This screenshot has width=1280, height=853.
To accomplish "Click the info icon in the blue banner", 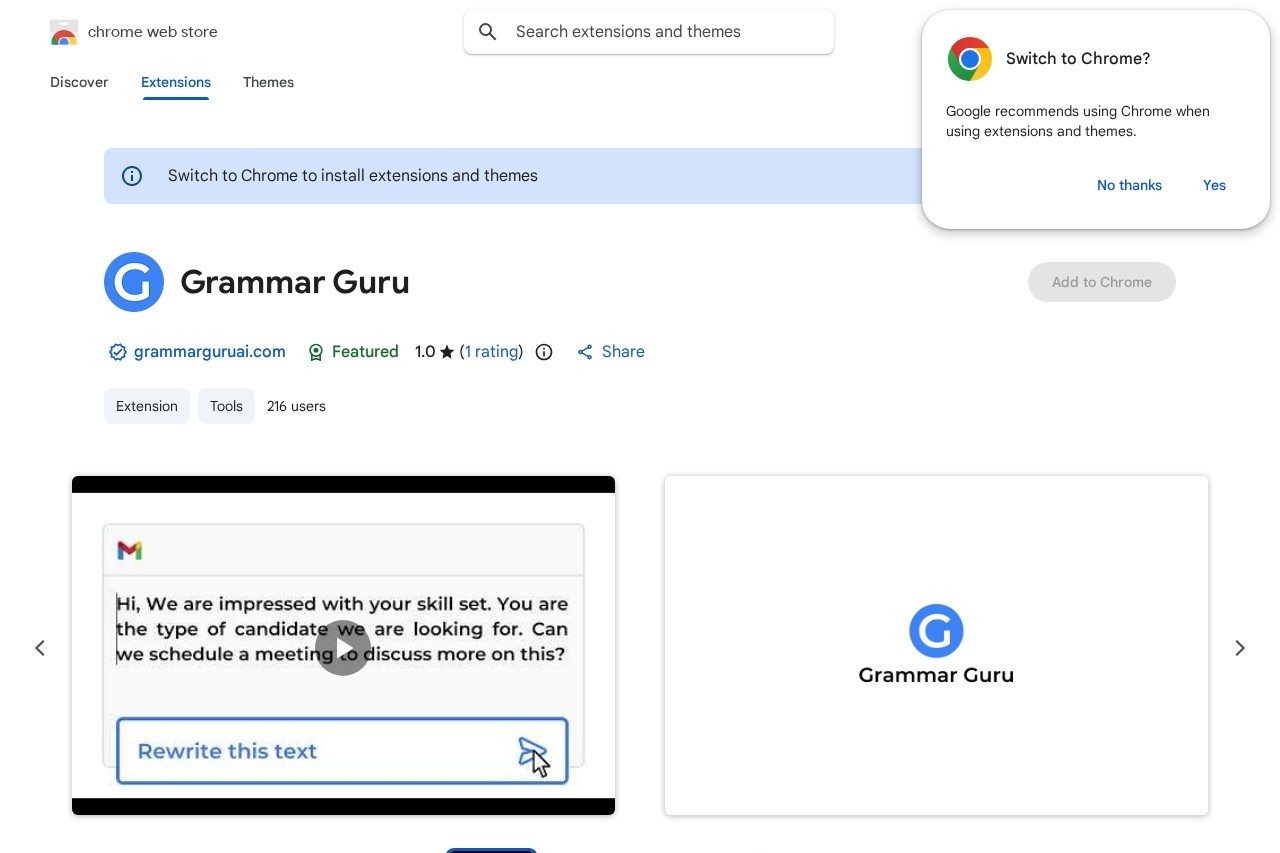I will click(132, 176).
